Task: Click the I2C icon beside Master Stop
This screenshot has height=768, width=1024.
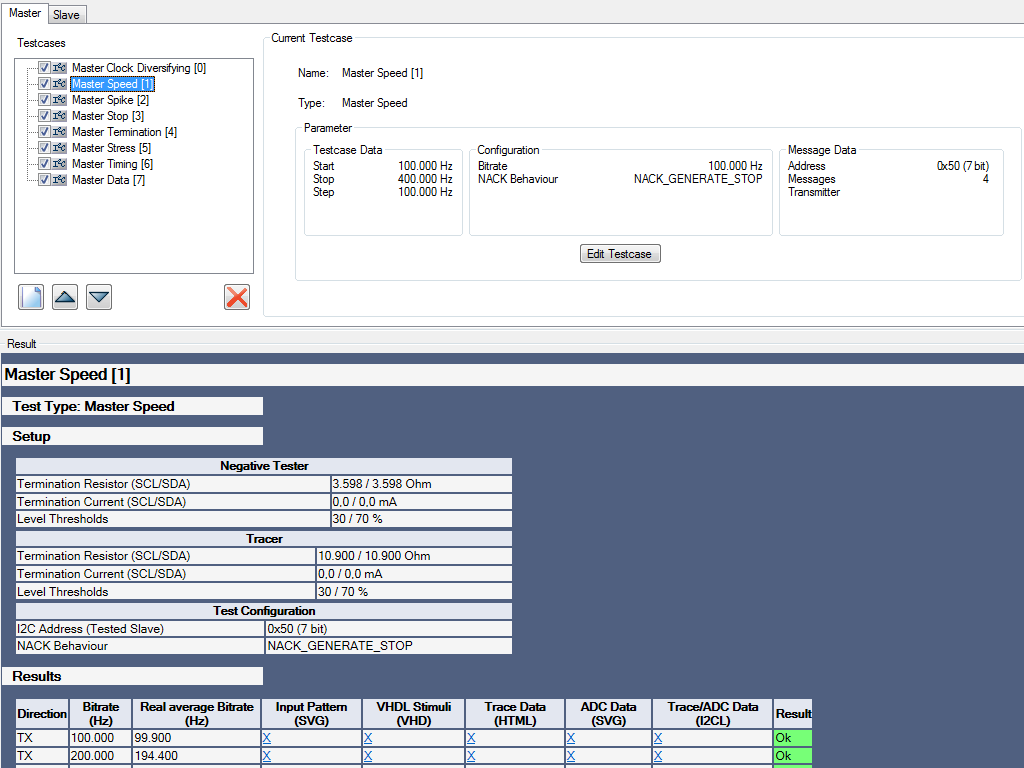Action: [x=57, y=115]
